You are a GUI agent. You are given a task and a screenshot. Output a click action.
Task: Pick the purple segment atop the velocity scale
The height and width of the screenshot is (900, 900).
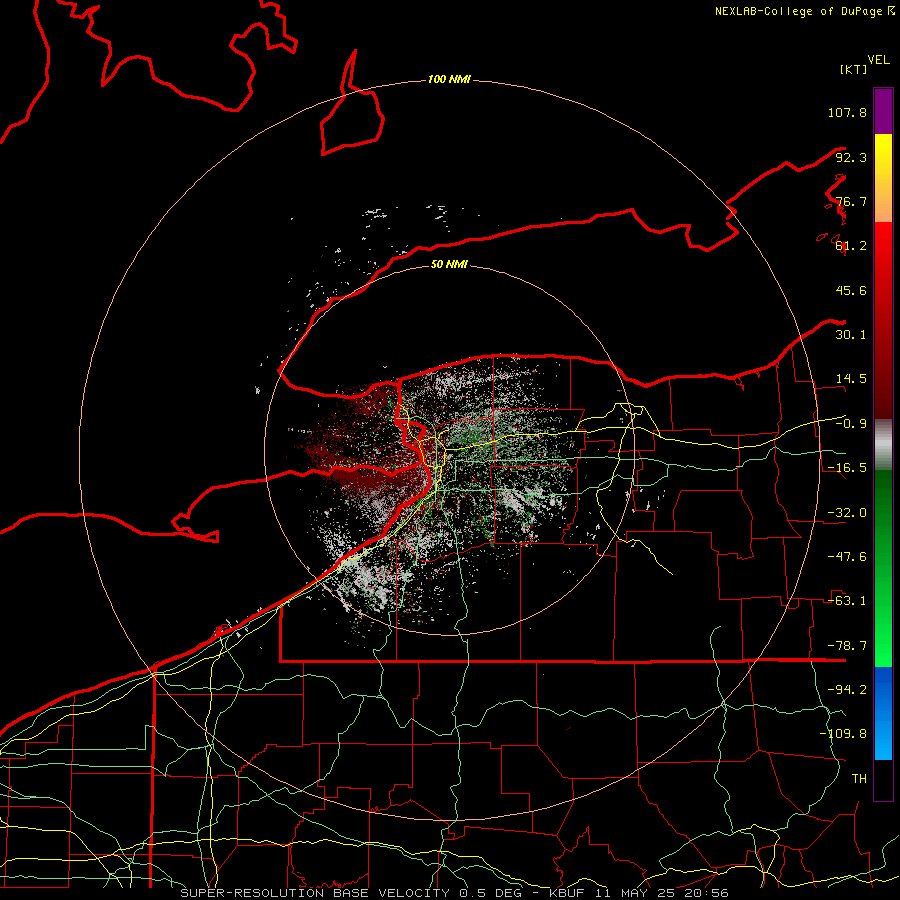pyautogui.click(x=883, y=111)
